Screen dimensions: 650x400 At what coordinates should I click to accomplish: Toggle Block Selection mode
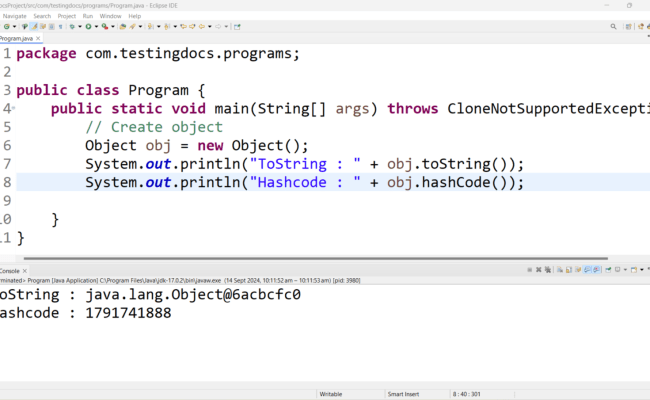coord(51,27)
